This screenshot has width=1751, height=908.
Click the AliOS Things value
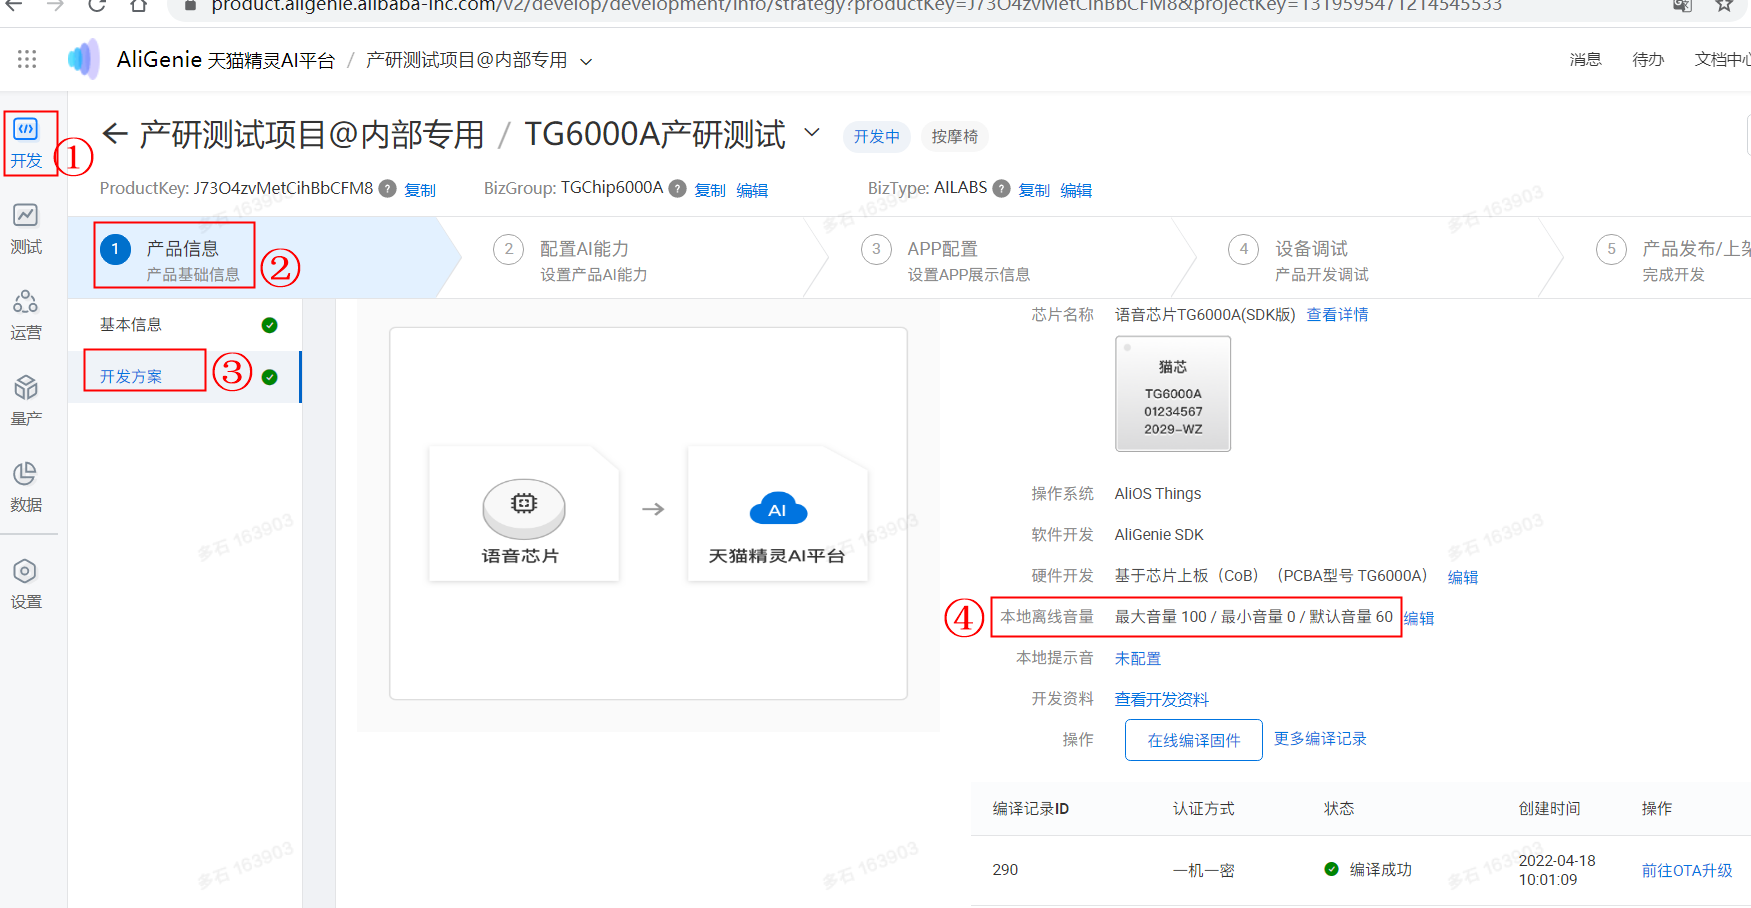tap(1158, 494)
